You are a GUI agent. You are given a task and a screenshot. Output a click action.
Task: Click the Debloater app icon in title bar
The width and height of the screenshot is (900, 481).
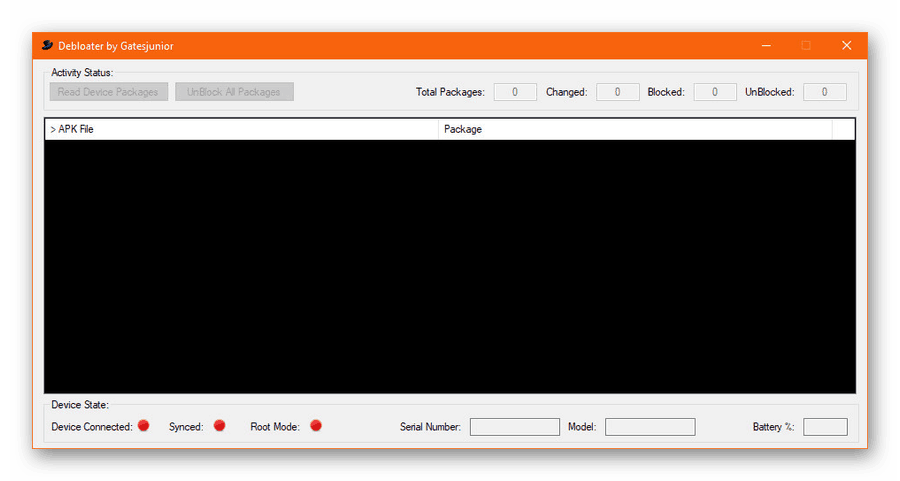pos(47,45)
